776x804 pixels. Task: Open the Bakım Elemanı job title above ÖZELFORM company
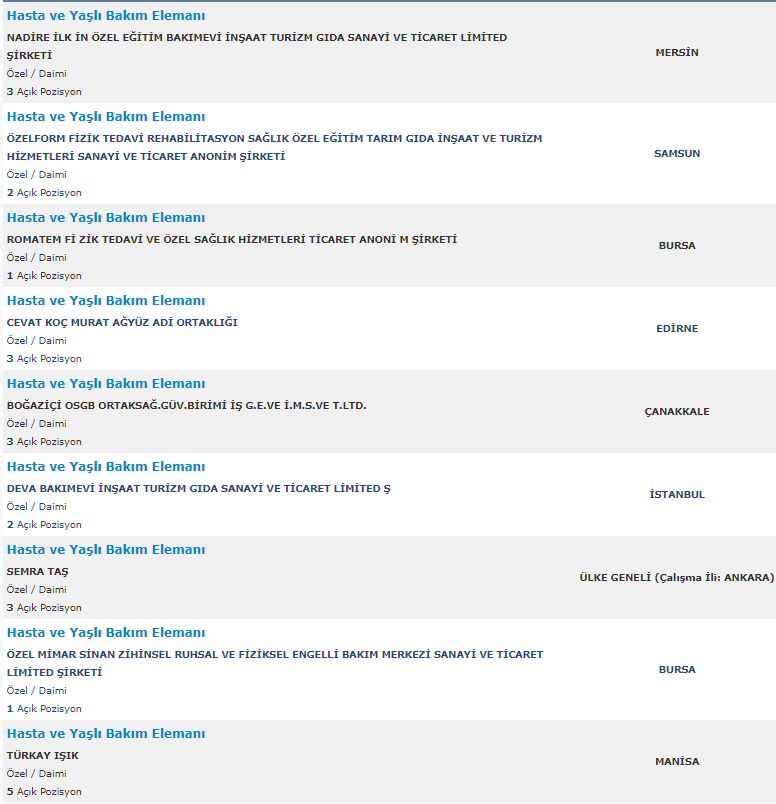(106, 117)
